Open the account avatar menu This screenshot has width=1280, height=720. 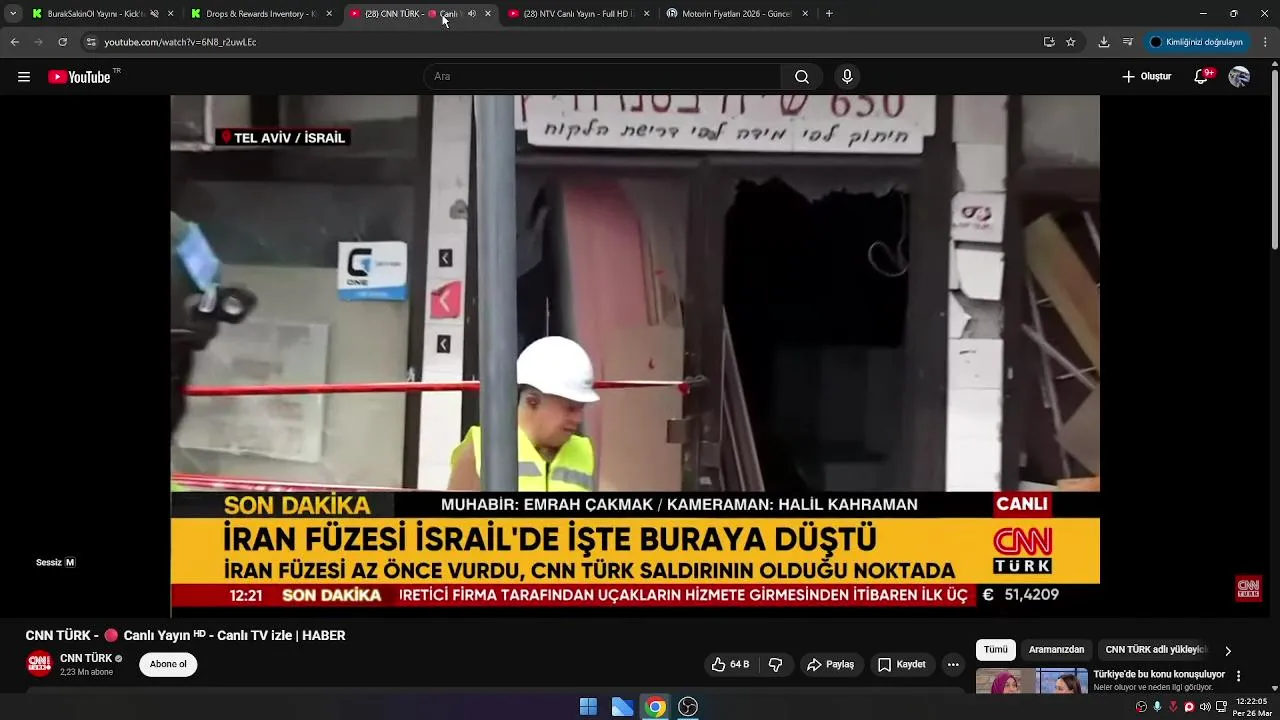pyautogui.click(x=1239, y=77)
